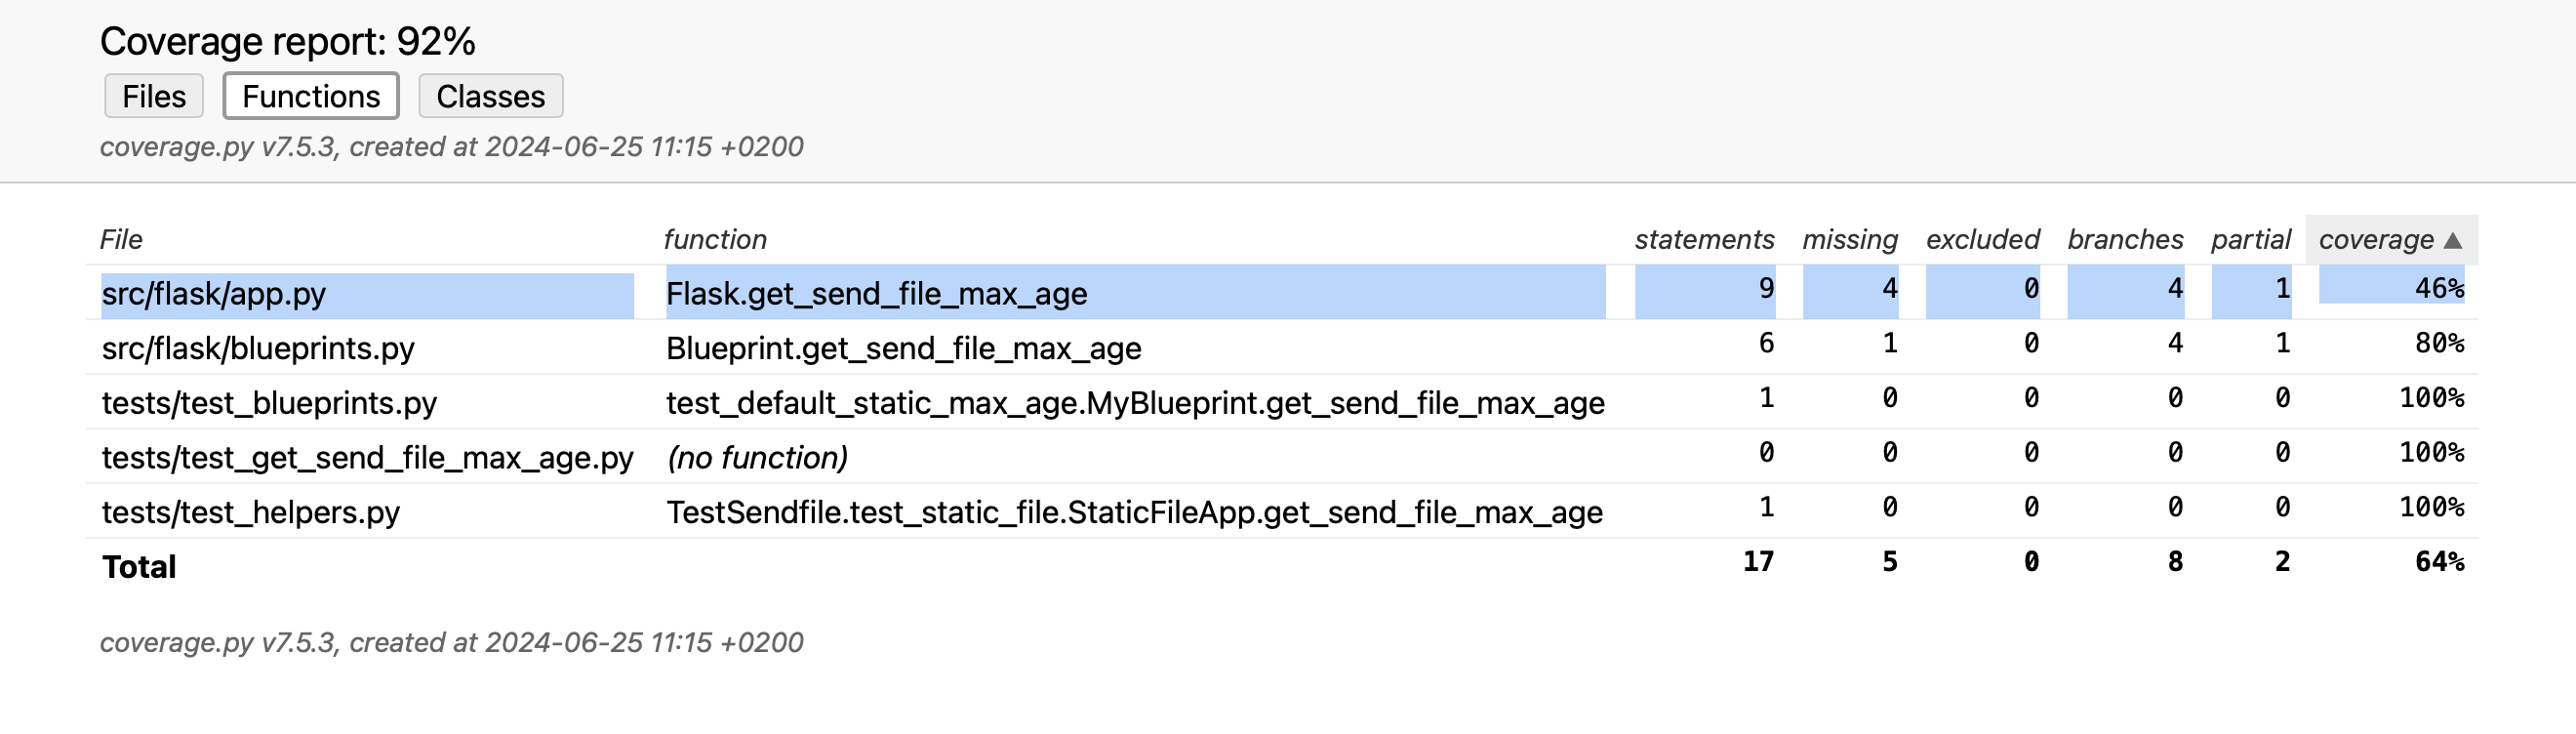Open the Classes tab
This screenshot has width=2576, height=734.
point(491,96)
